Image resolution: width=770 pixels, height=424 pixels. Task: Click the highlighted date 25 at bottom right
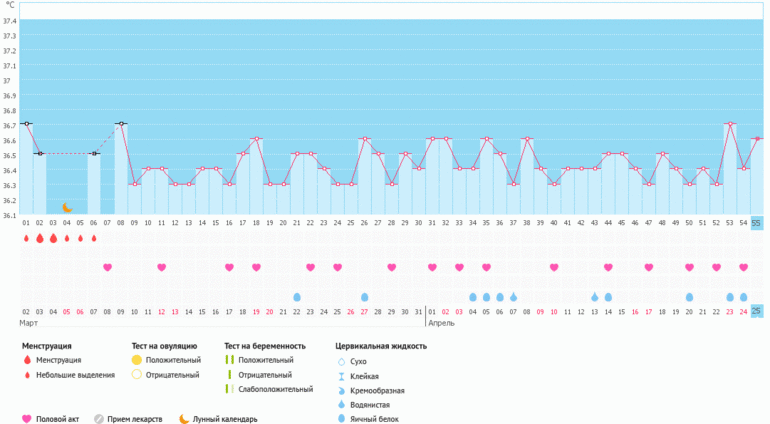756,311
